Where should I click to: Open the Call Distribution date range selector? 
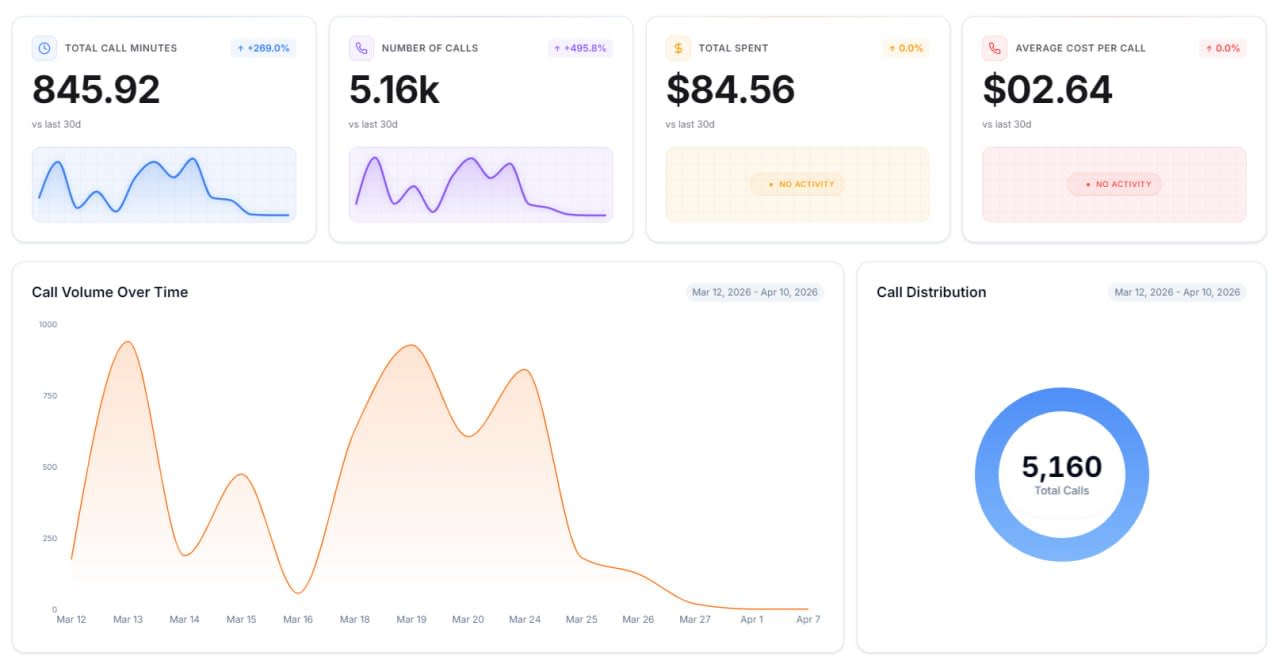(x=1177, y=292)
